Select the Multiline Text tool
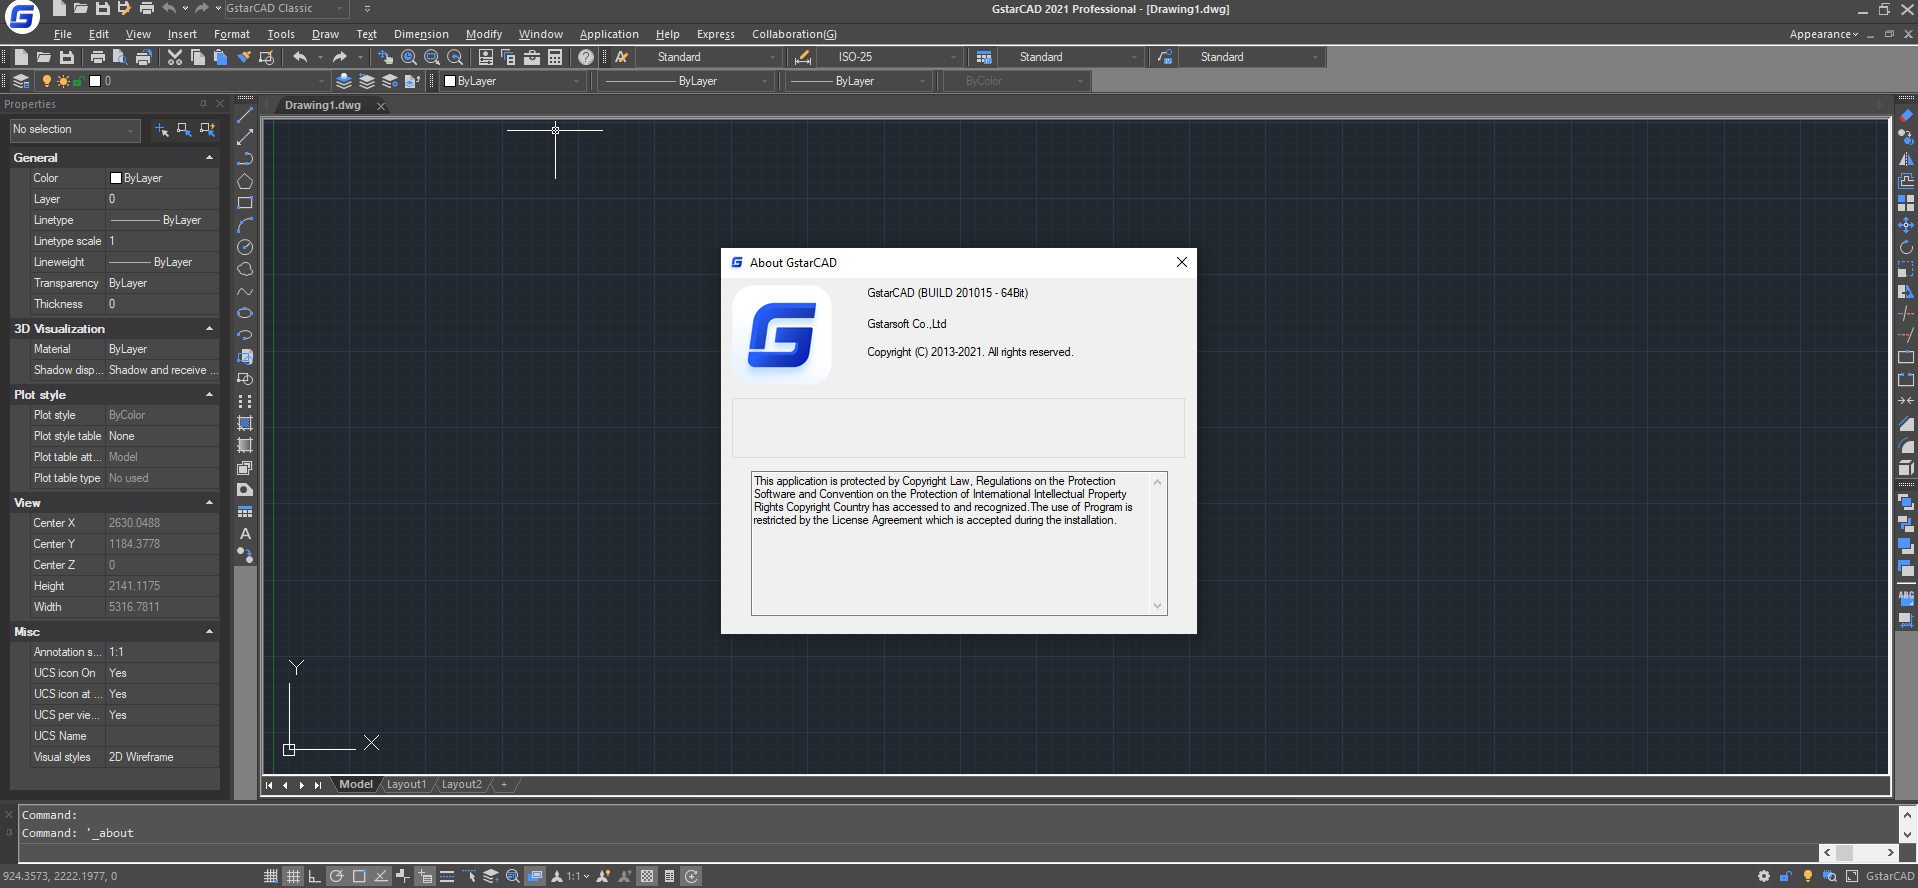 245,534
